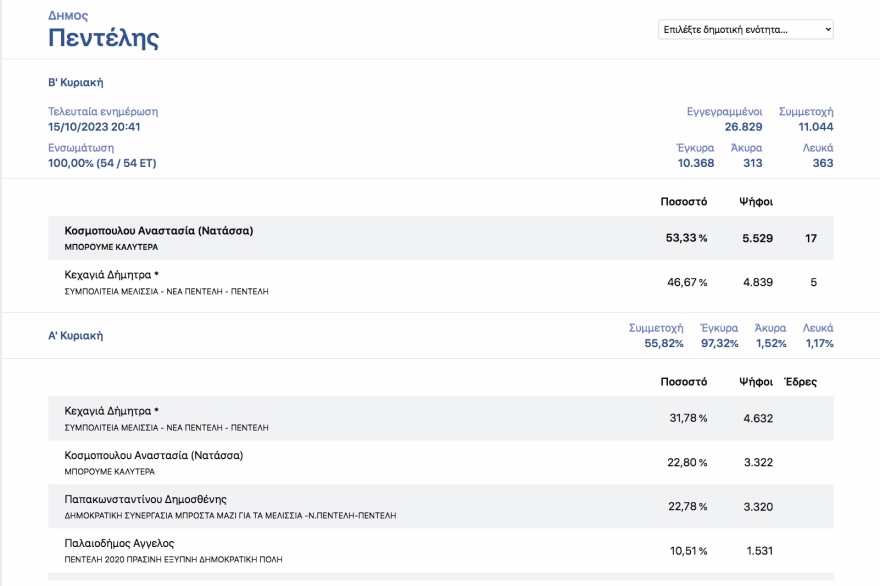The height and width of the screenshot is (586, 880).
Task: Click the last update date '15/10/2023 20:41'
Action: [x=94, y=127]
